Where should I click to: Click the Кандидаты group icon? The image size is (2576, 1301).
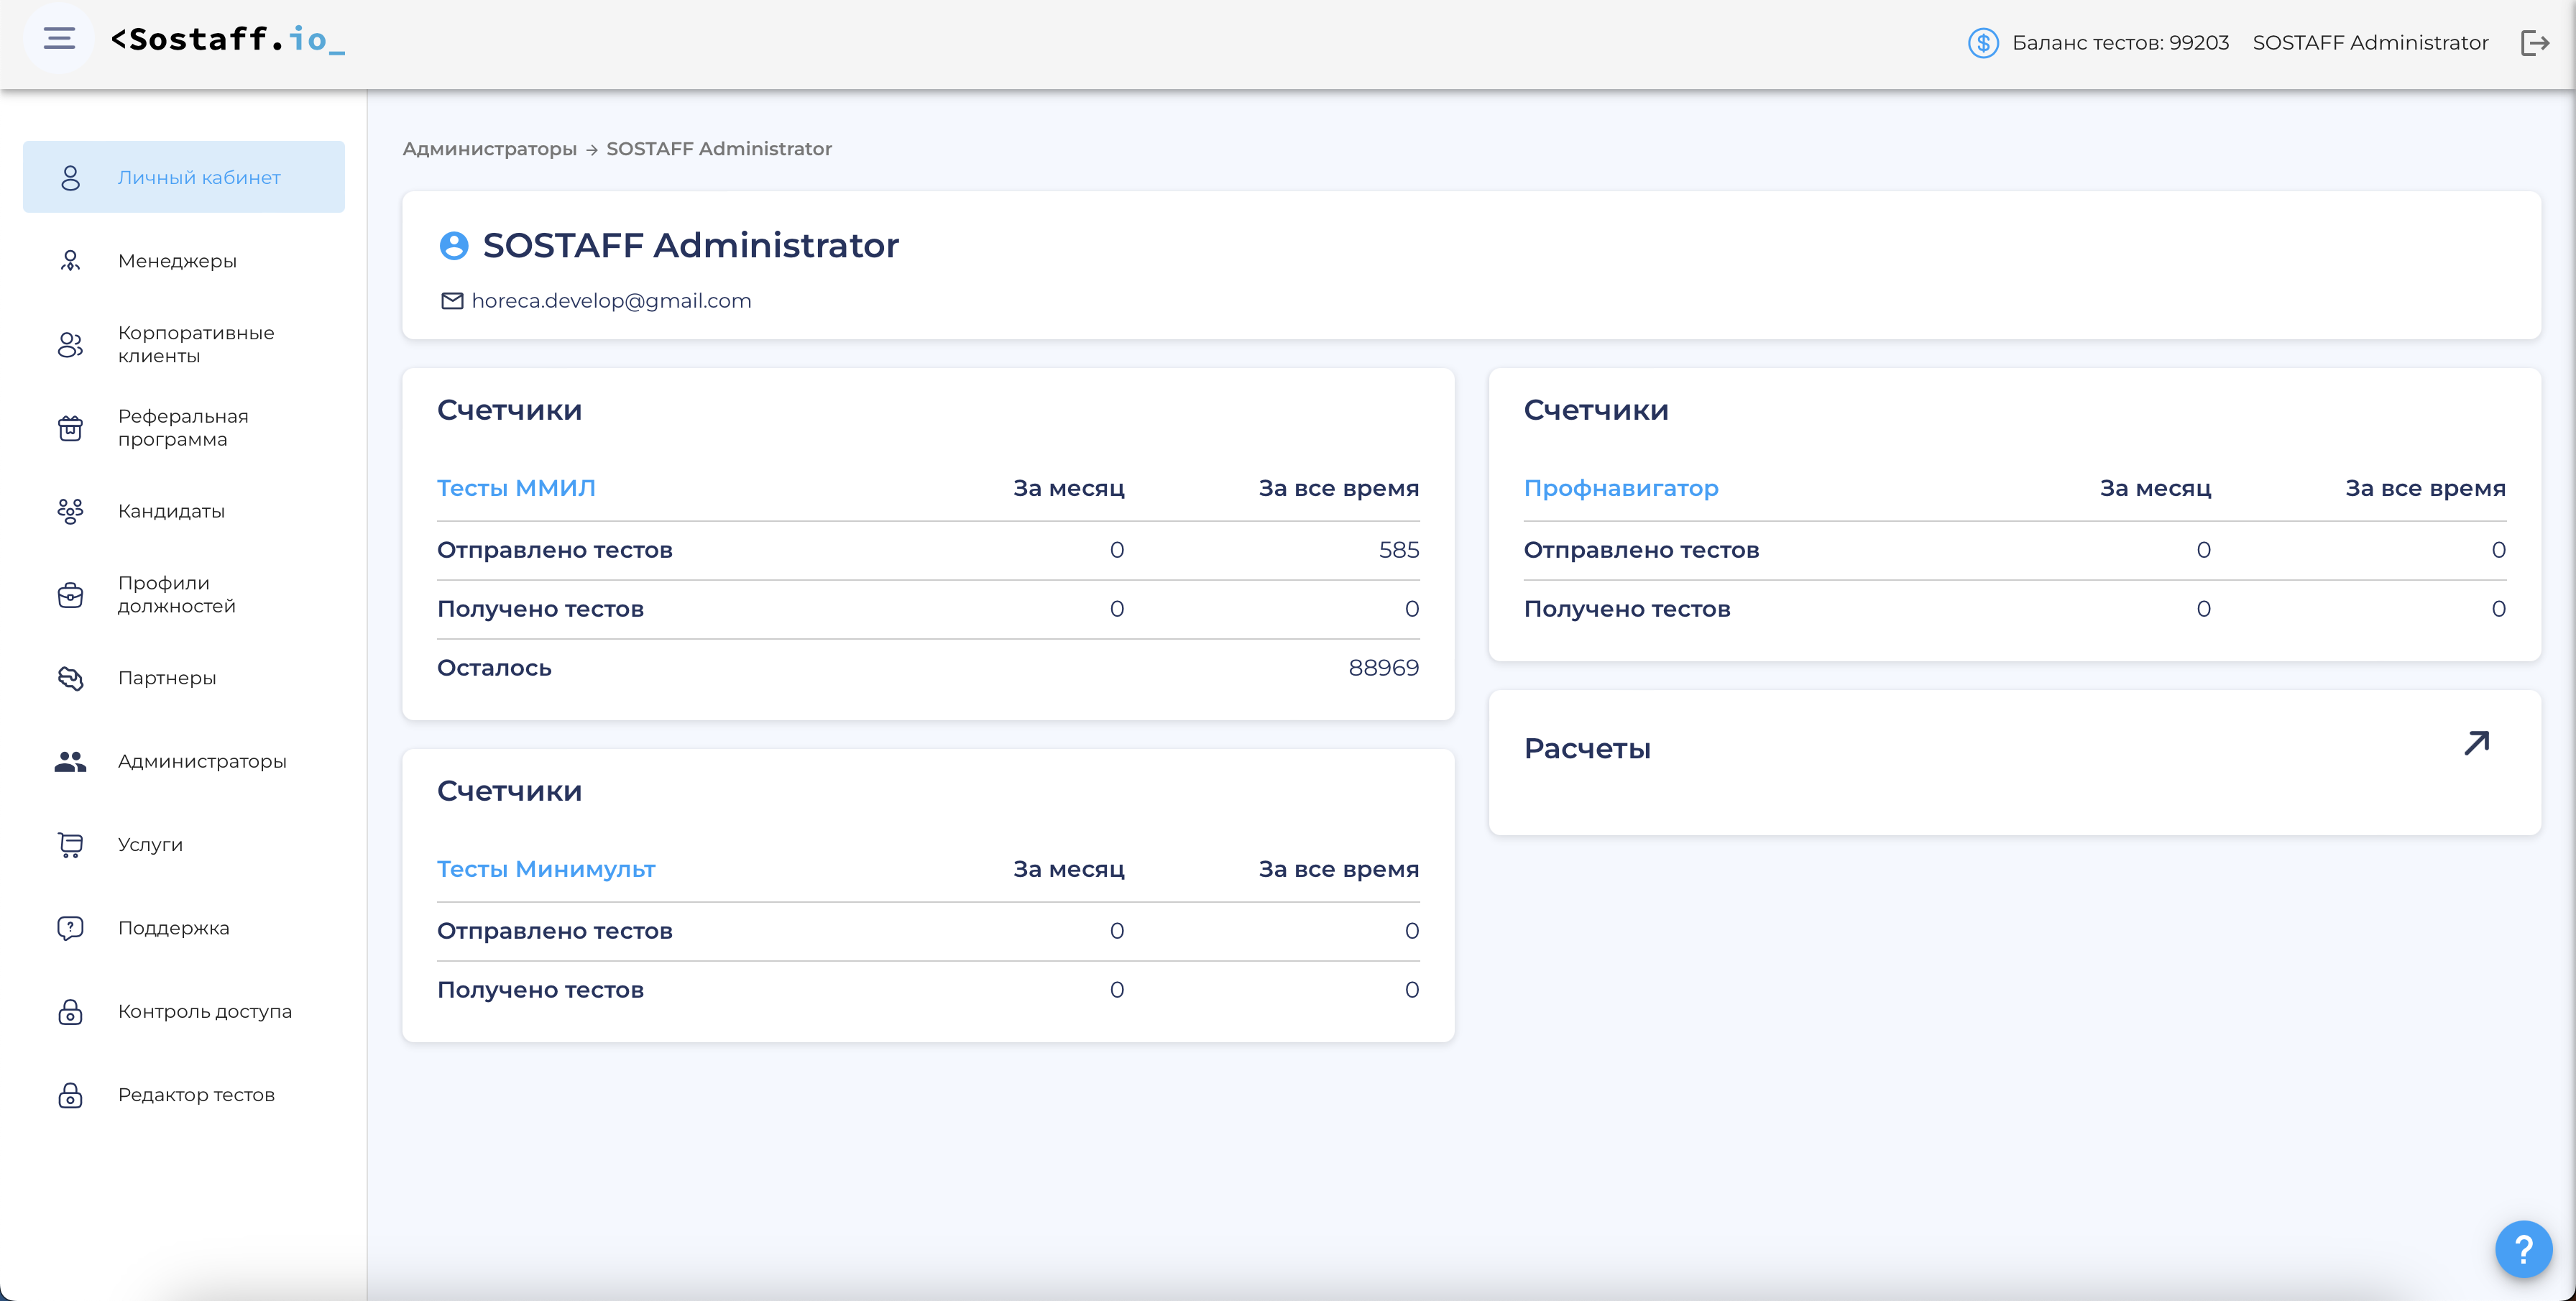70,511
